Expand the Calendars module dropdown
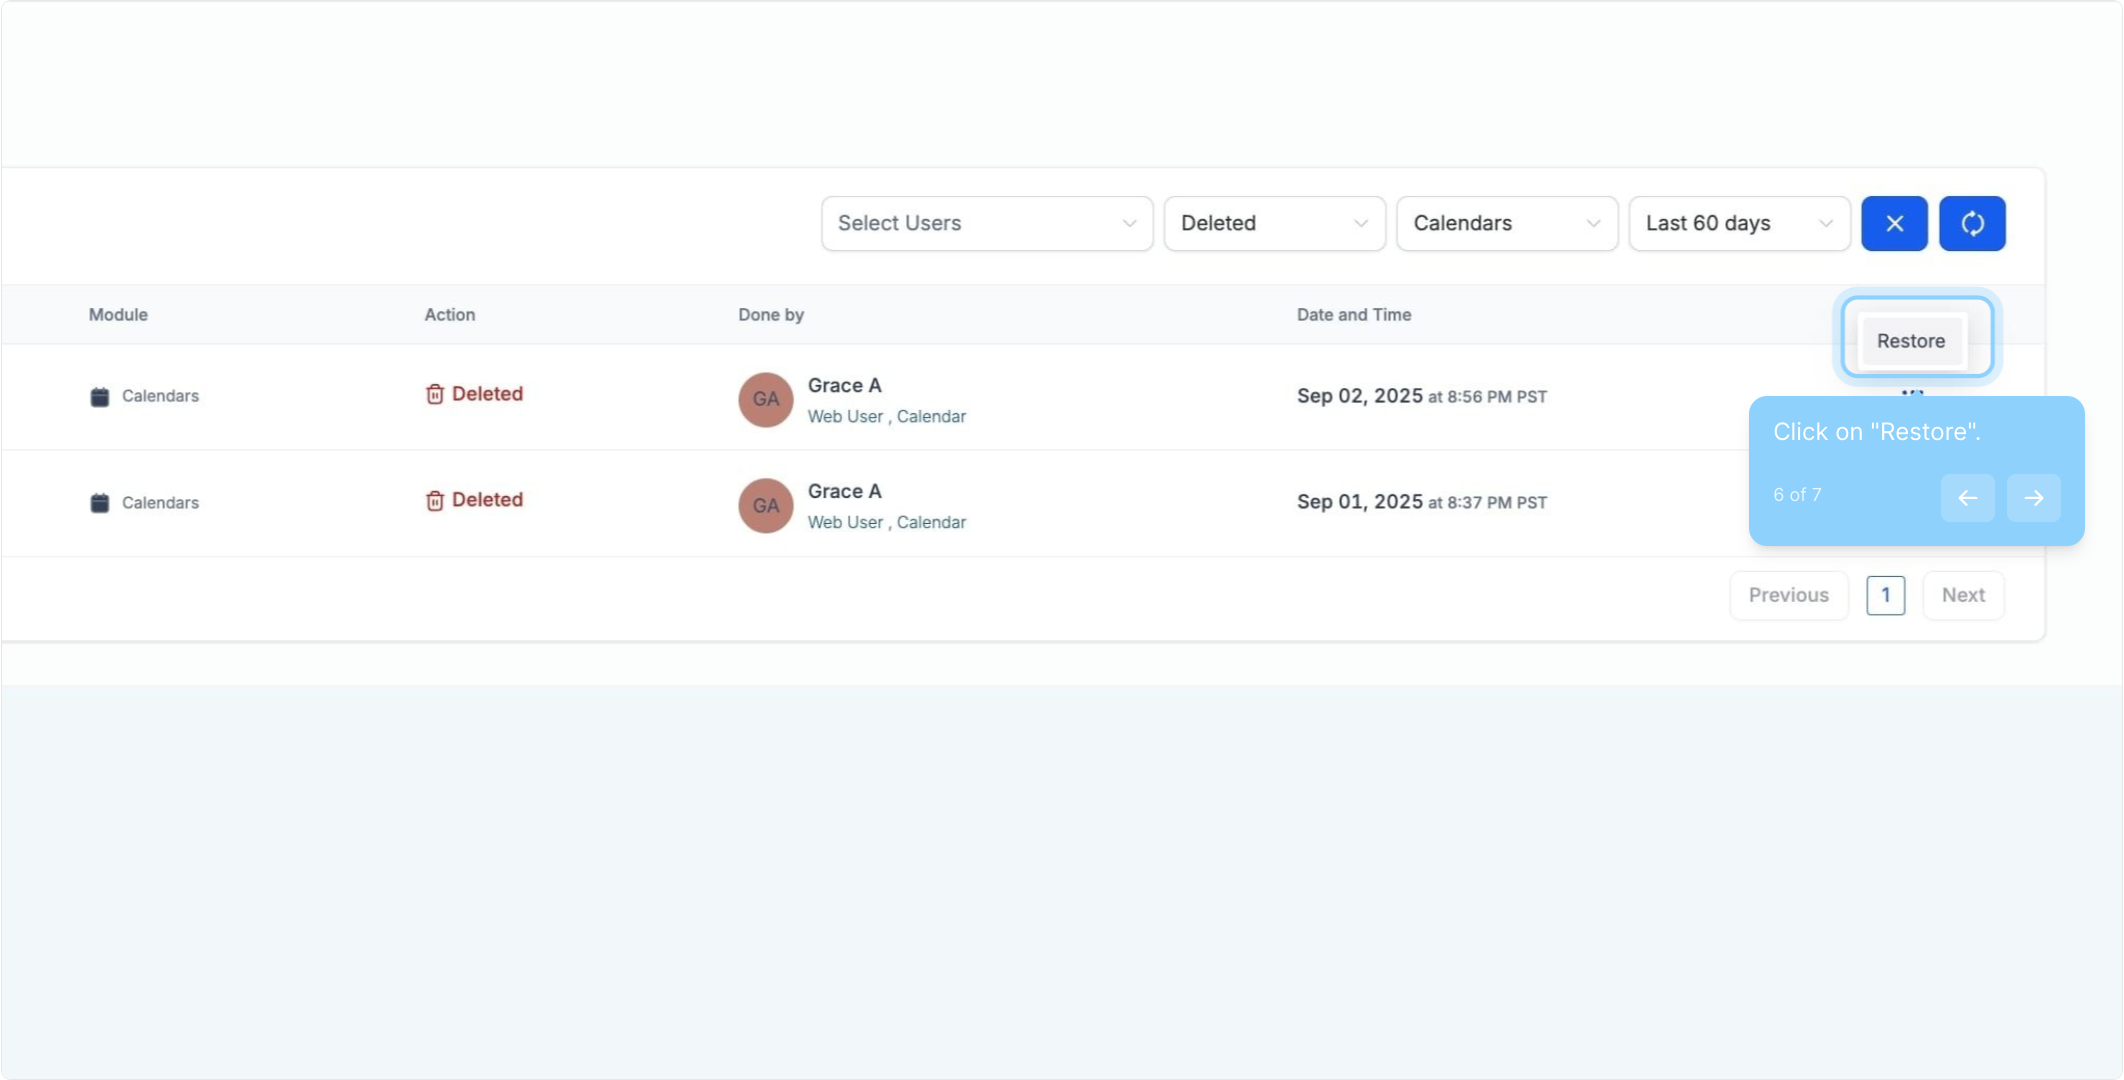The height and width of the screenshot is (1080, 2124). click(1506, 223)
